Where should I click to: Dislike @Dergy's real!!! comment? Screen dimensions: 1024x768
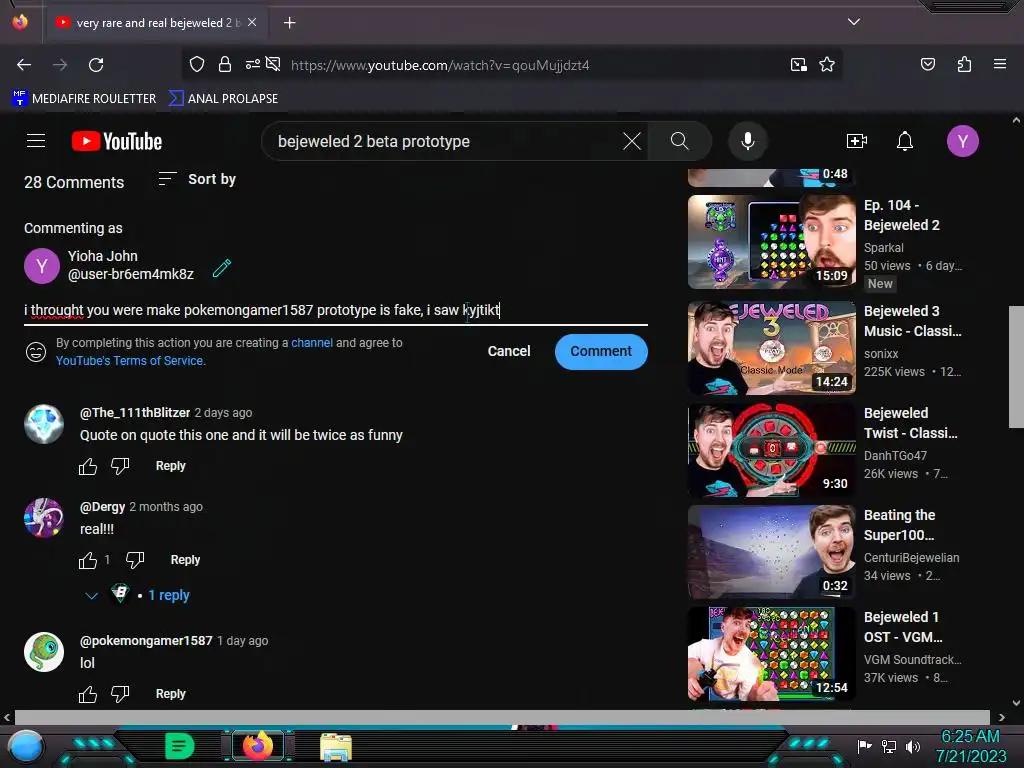(135, 560)
